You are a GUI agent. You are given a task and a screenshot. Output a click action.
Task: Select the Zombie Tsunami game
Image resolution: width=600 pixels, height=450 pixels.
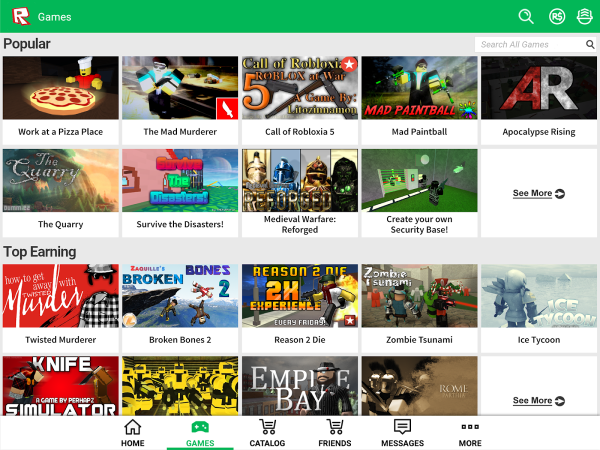pos(419,306)
